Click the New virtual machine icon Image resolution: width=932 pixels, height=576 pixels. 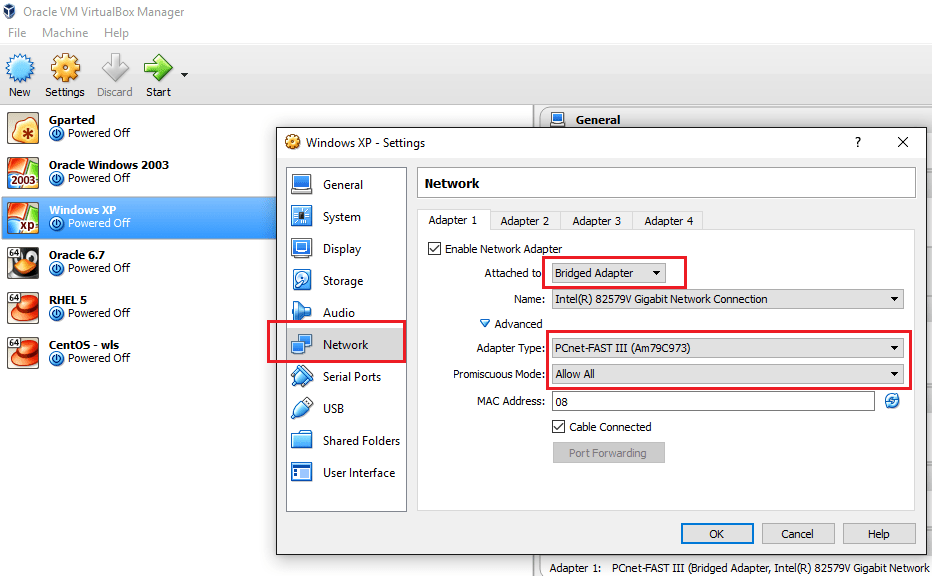[x=20, y=68]
